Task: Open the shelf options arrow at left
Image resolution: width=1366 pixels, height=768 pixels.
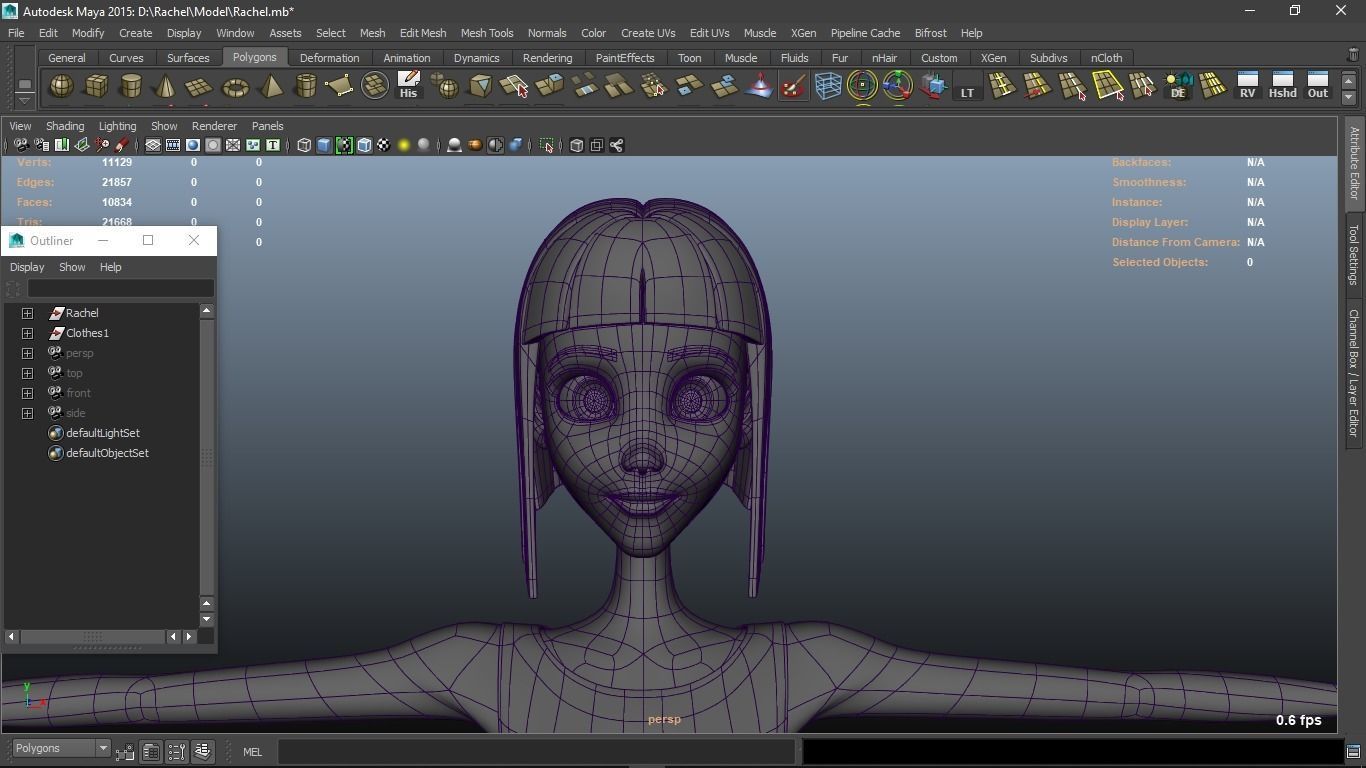Action: [x=24, y=100]
